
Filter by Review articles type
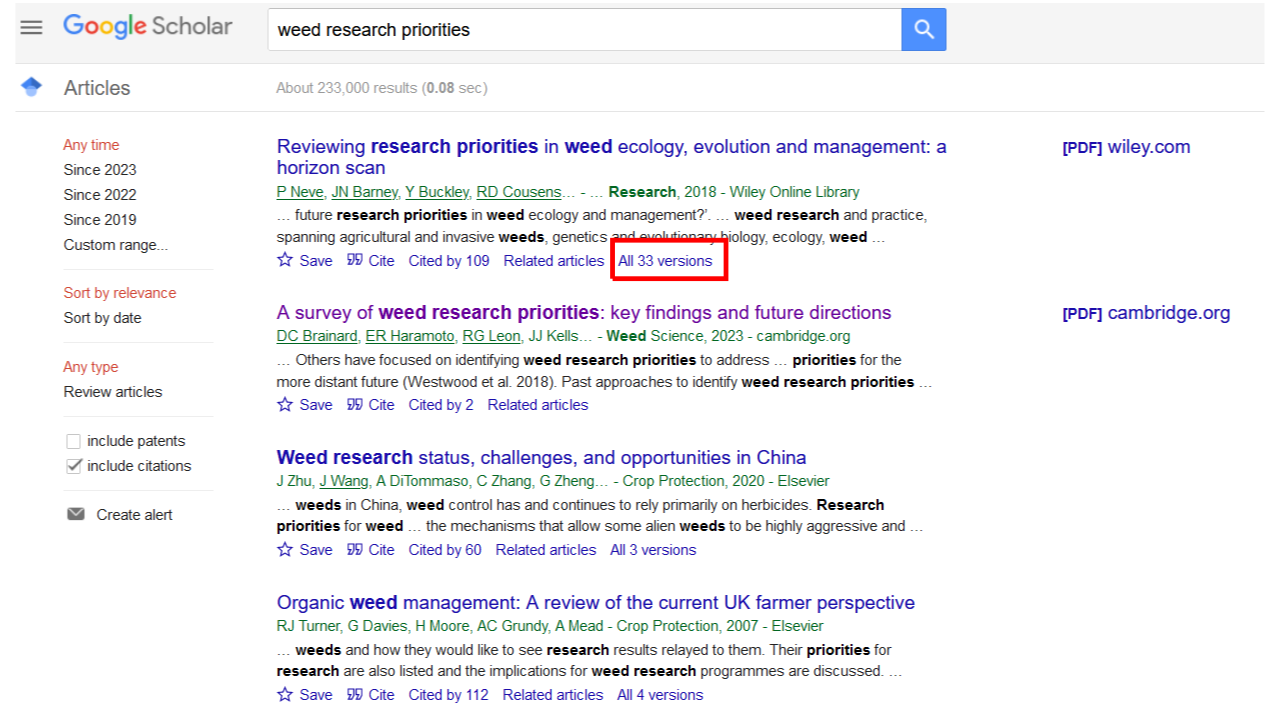pyautogui.click(x=112, y=392)
